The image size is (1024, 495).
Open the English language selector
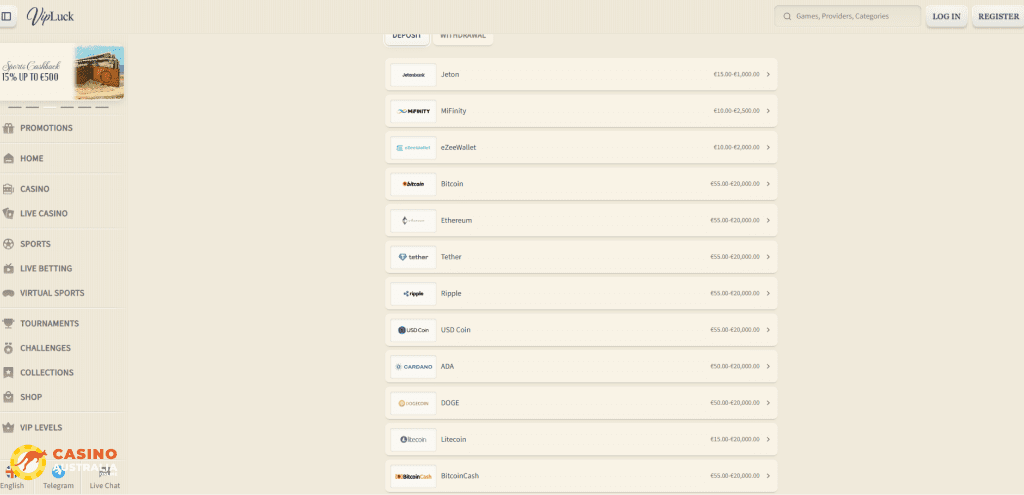12,479
